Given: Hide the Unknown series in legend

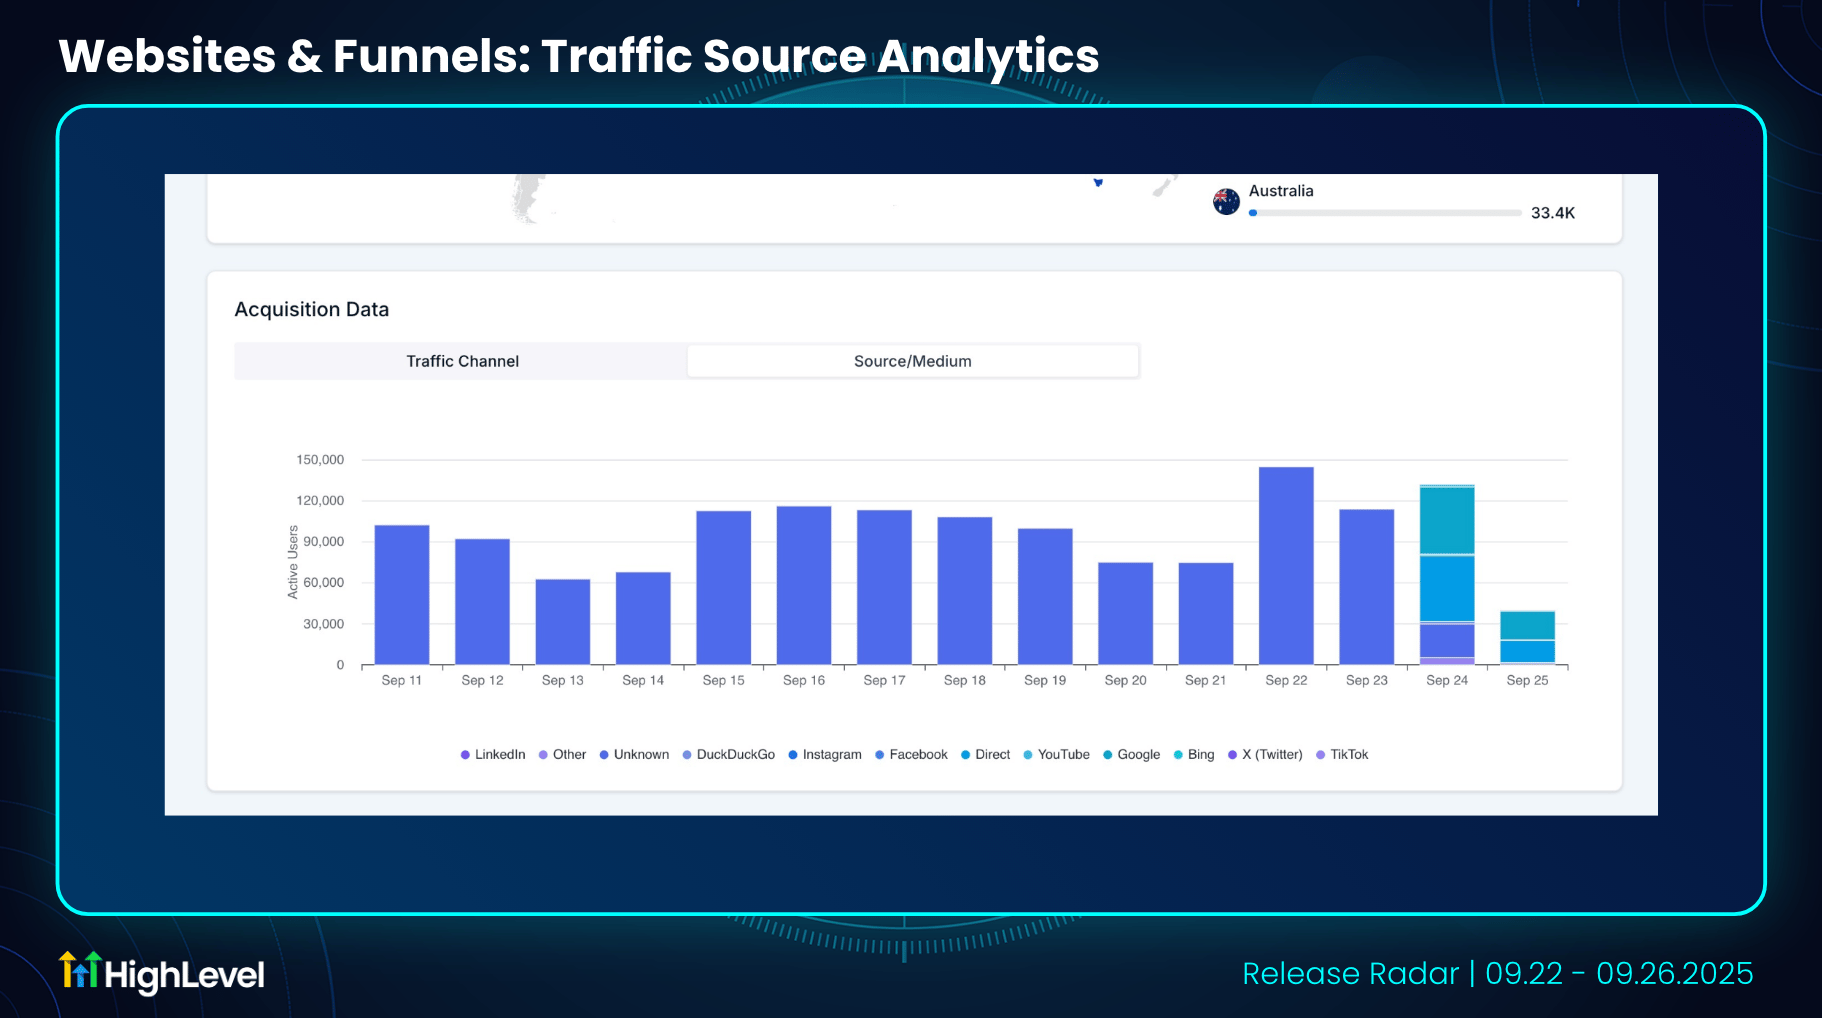Looking at the screenshot, I should tap(634, 755).
